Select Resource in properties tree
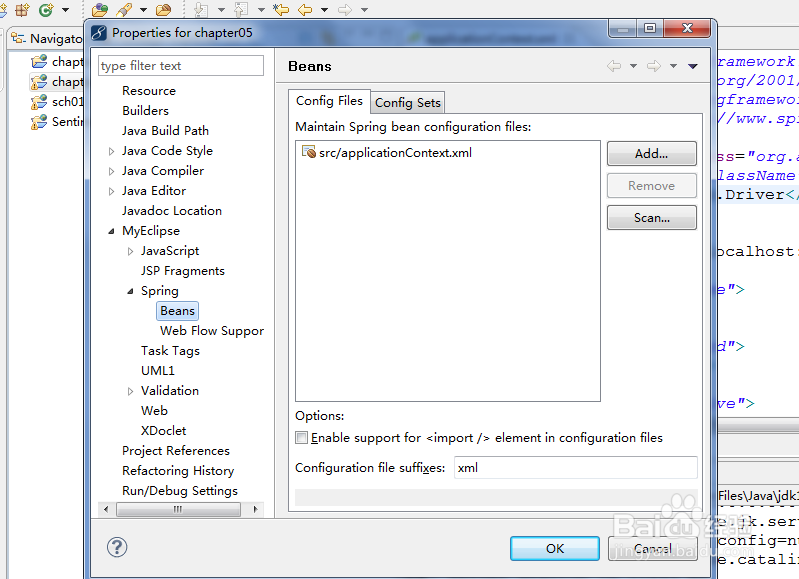Image resolution: width=799 pixels, height=579 pixels. (149, 91)
